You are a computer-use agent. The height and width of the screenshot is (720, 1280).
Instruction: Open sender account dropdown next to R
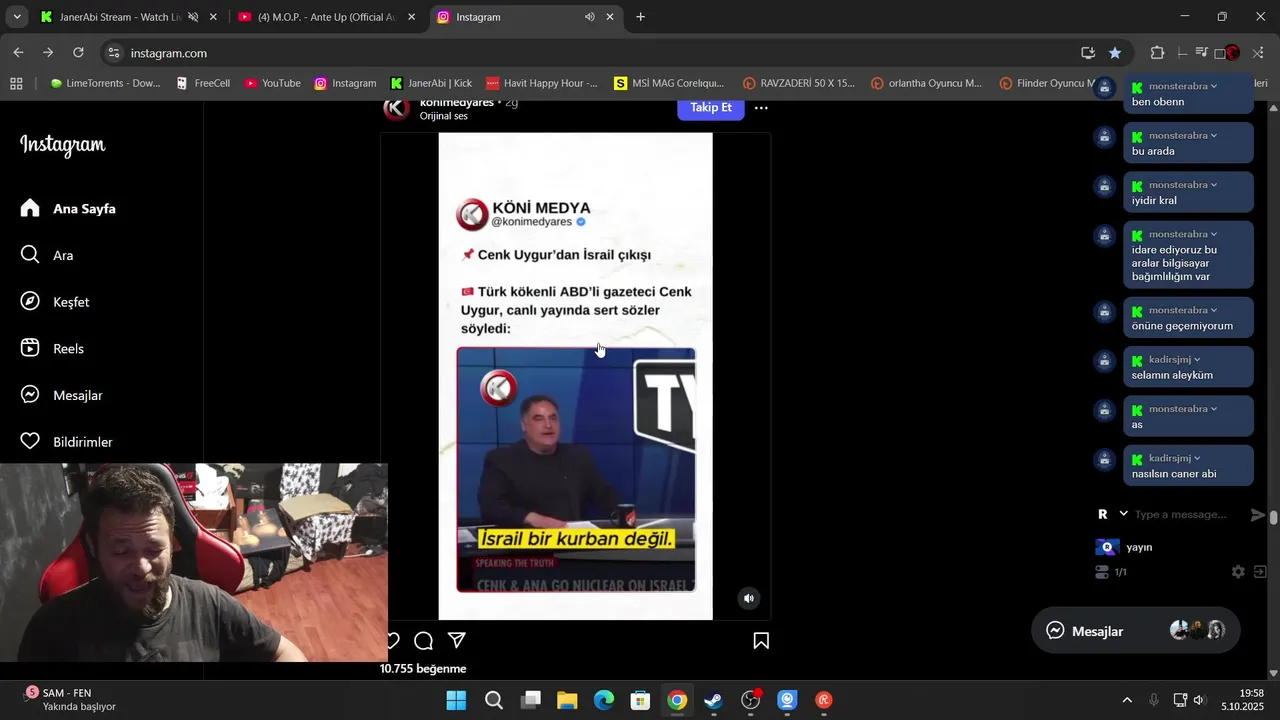click(1123, 514)
